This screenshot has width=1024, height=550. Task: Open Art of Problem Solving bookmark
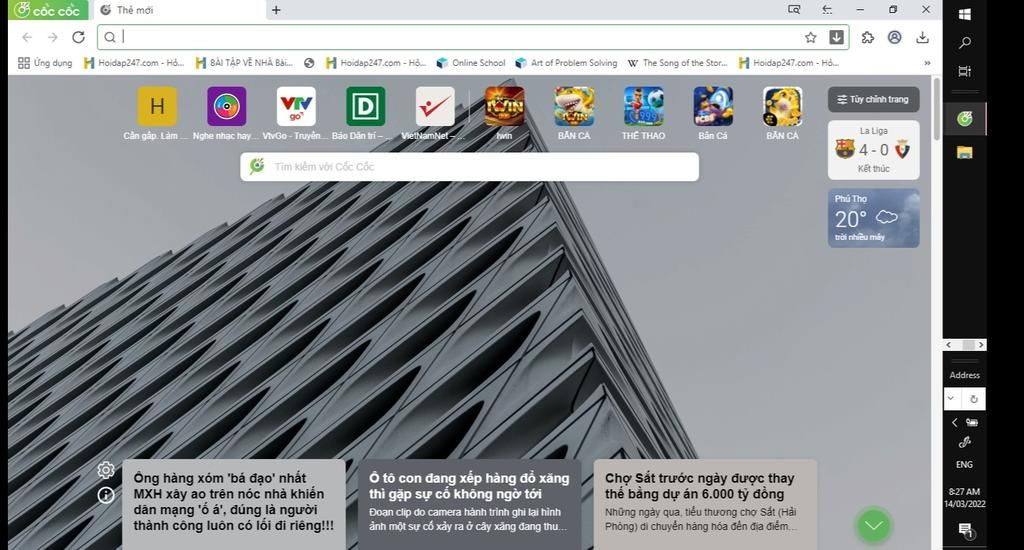566,63
